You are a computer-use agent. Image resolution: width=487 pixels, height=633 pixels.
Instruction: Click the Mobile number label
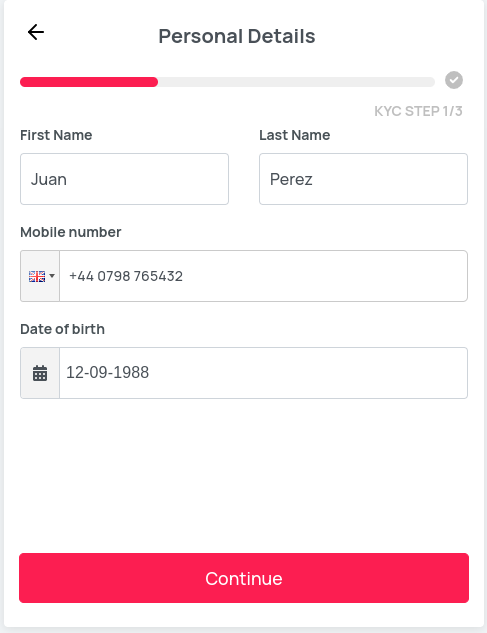click(71, 232)
